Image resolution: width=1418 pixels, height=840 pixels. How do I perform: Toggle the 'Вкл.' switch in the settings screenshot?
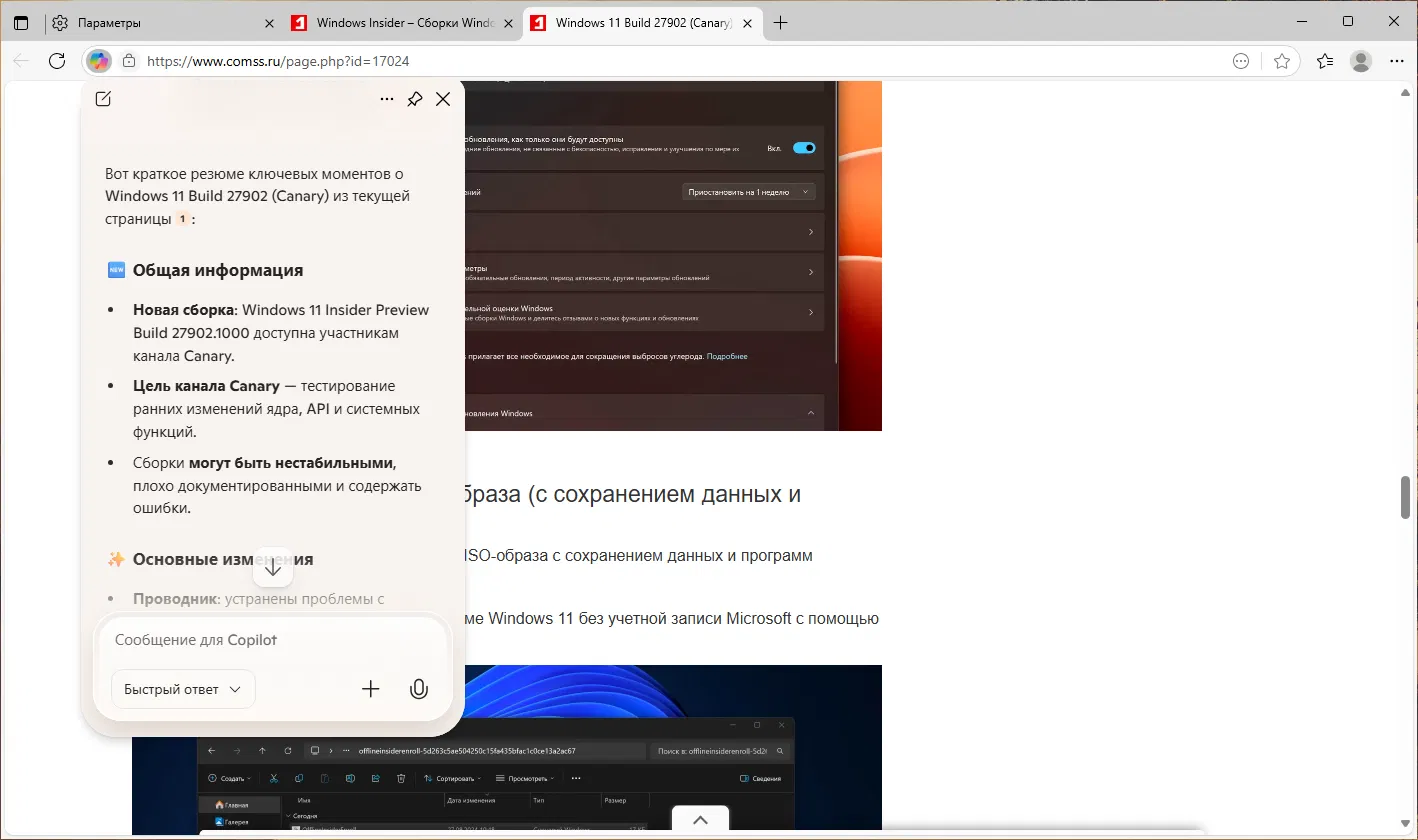[x=804, y=148]
